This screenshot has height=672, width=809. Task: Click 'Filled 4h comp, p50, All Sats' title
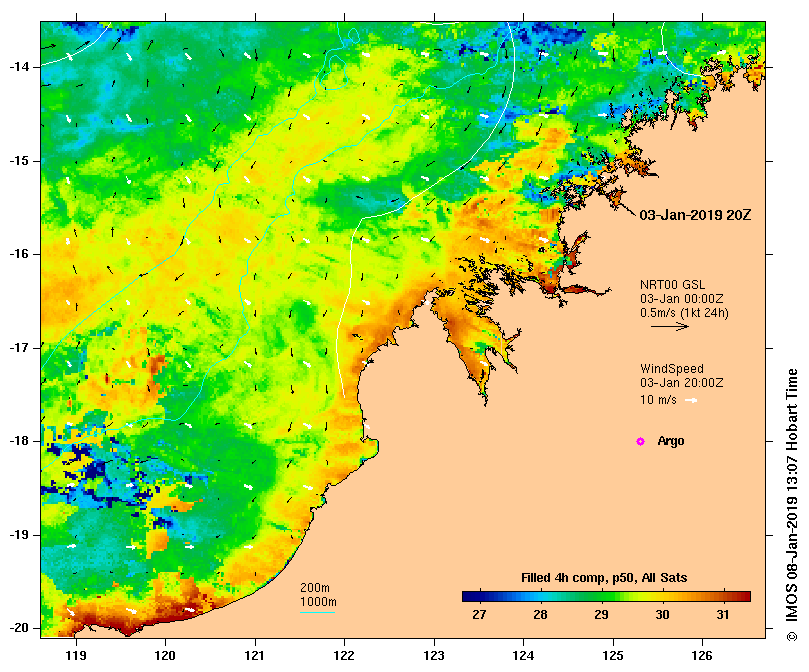tap(604, 578)
